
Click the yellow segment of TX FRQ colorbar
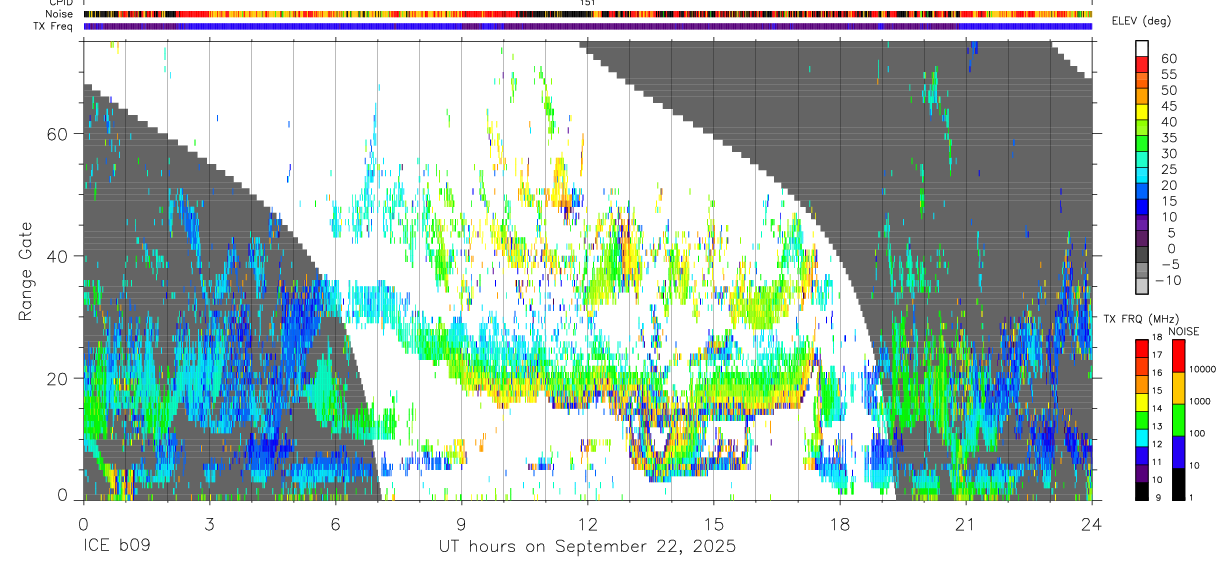[1142, 402]
